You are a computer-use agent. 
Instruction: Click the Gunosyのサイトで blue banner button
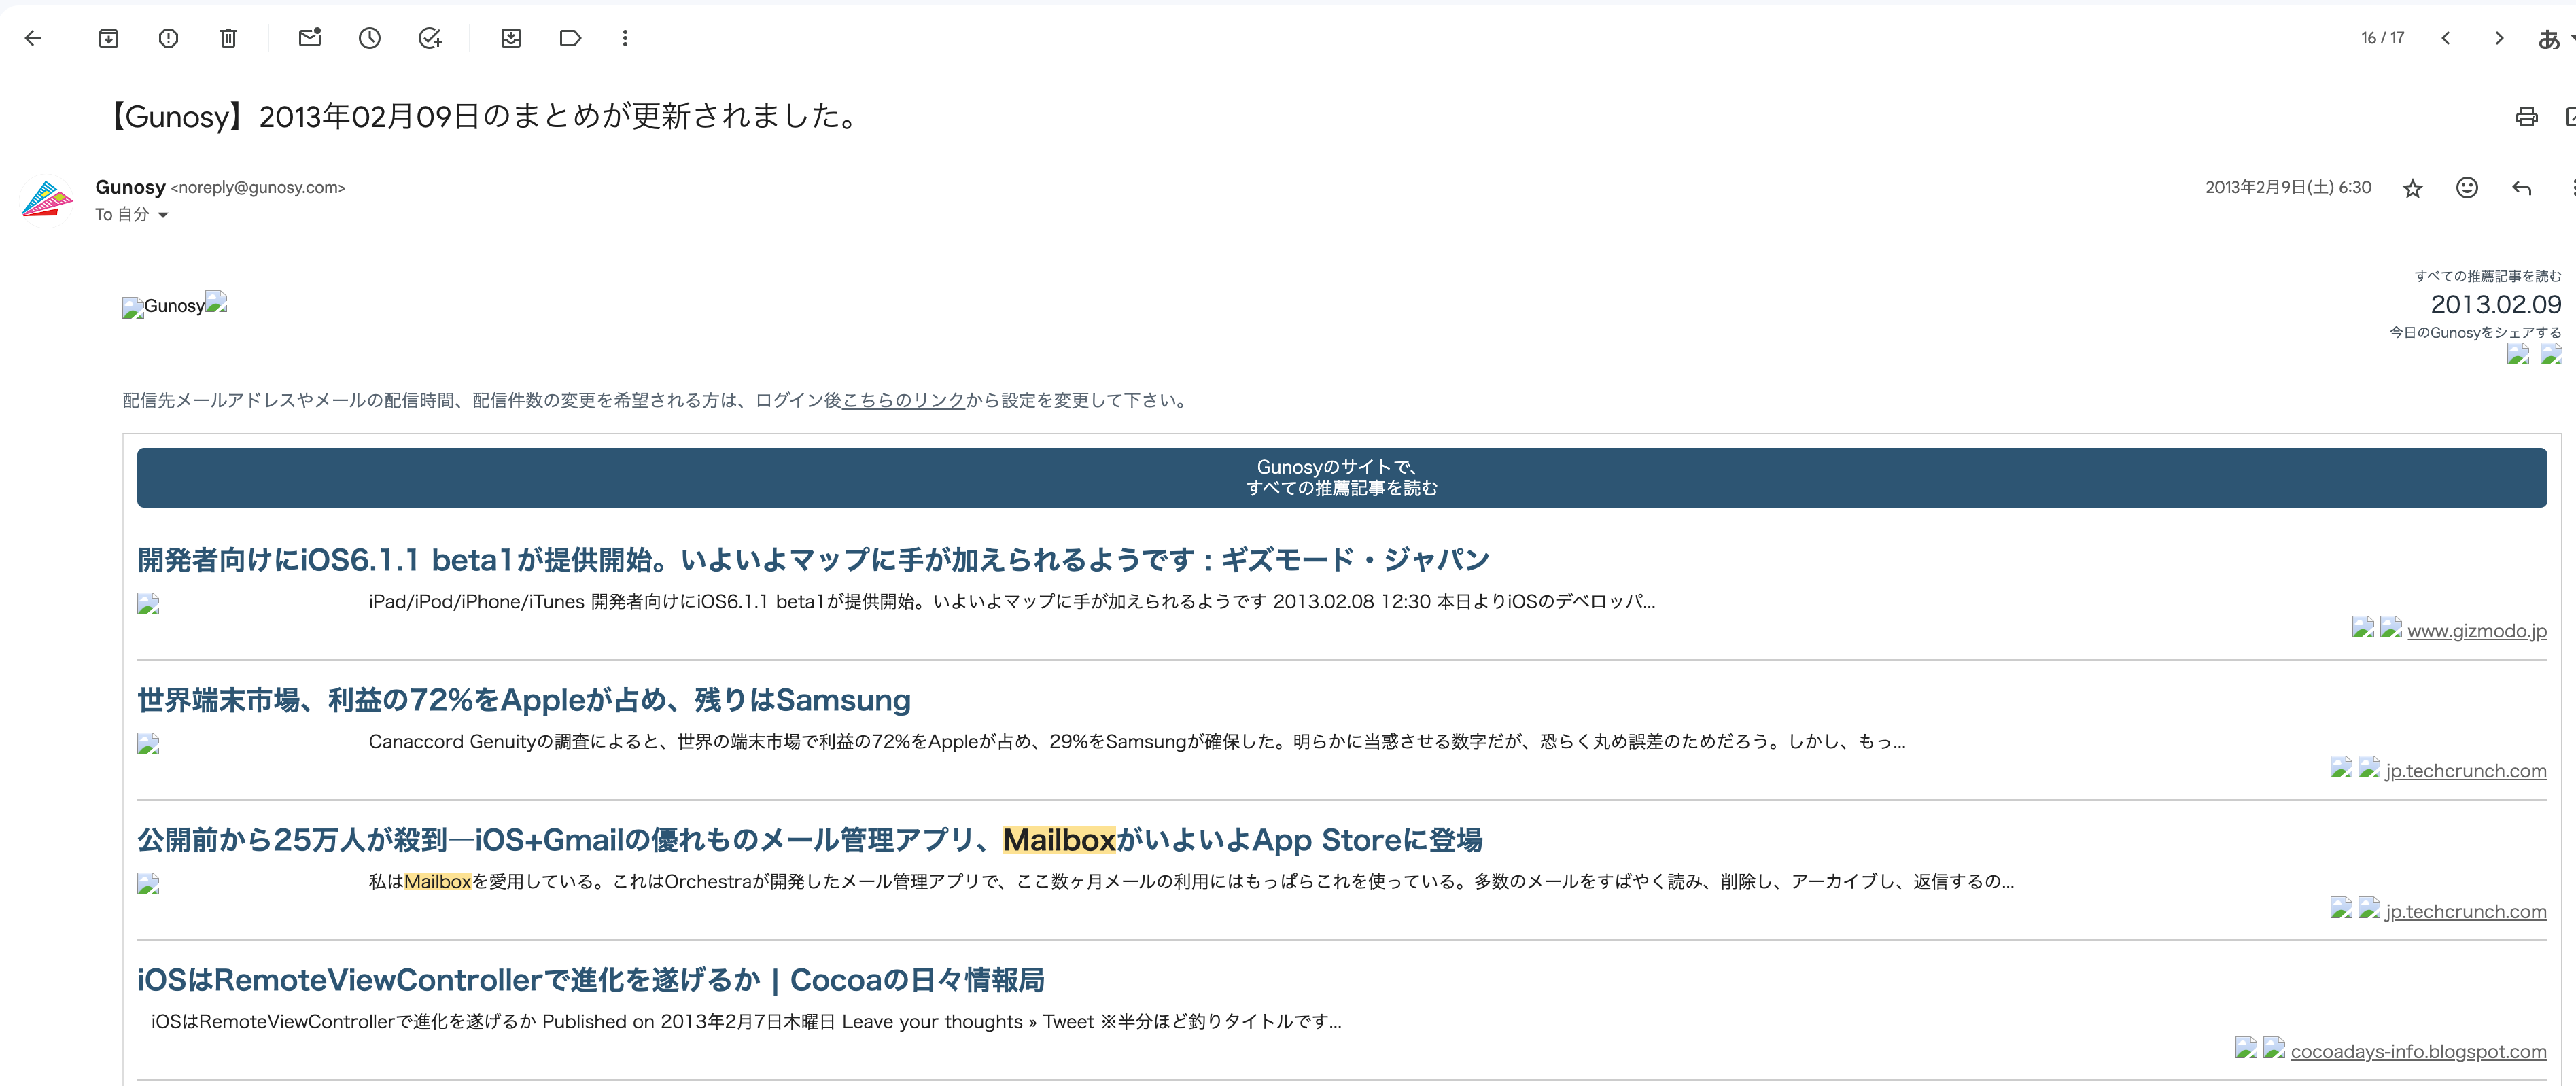click(1341, 477)
